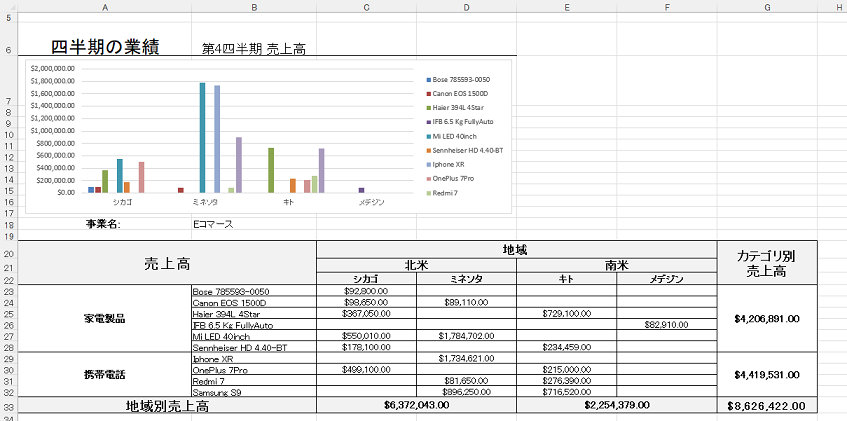Screen dimensions: 847x421
Task: Click the Redmi 7 table cell
Action: [x=254, y=381]
